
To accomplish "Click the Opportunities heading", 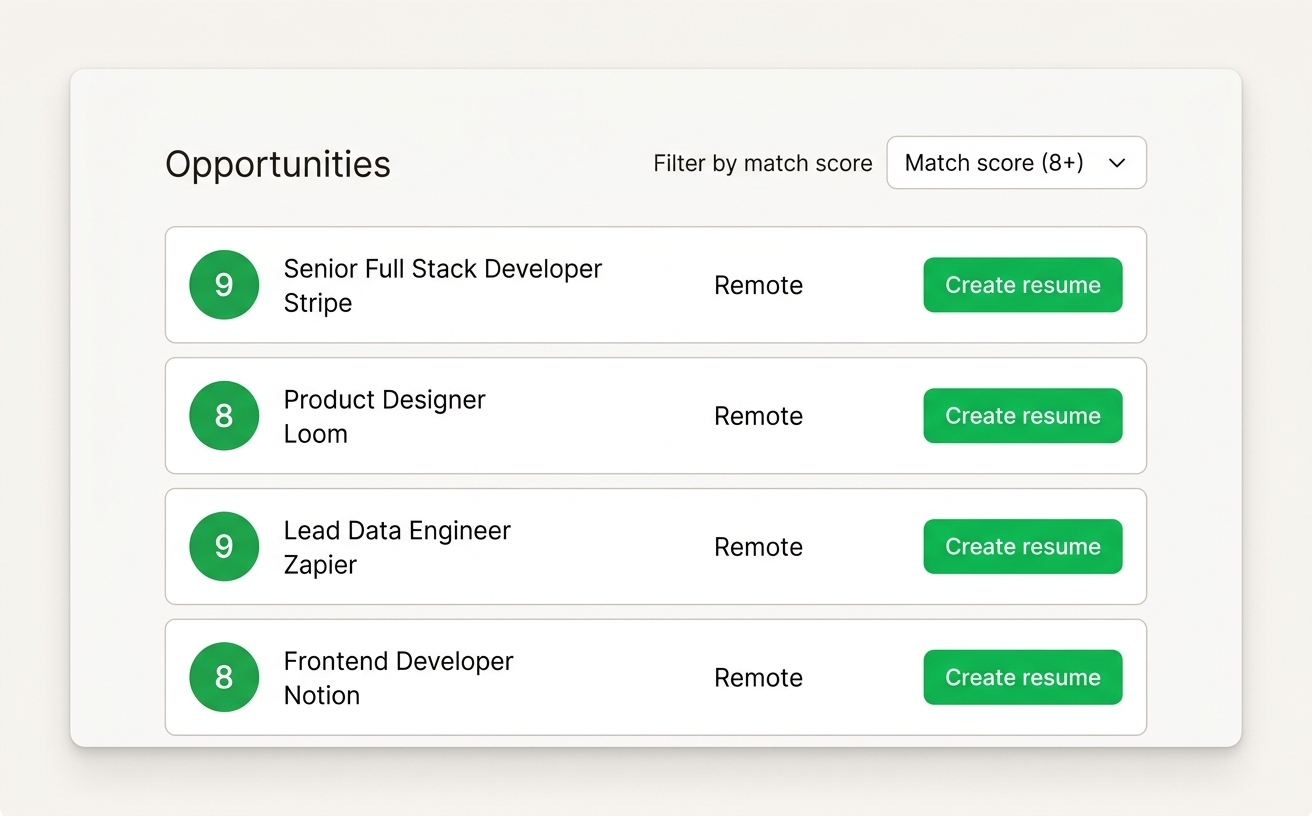I will pyautogui.click(x=278, y=164).
